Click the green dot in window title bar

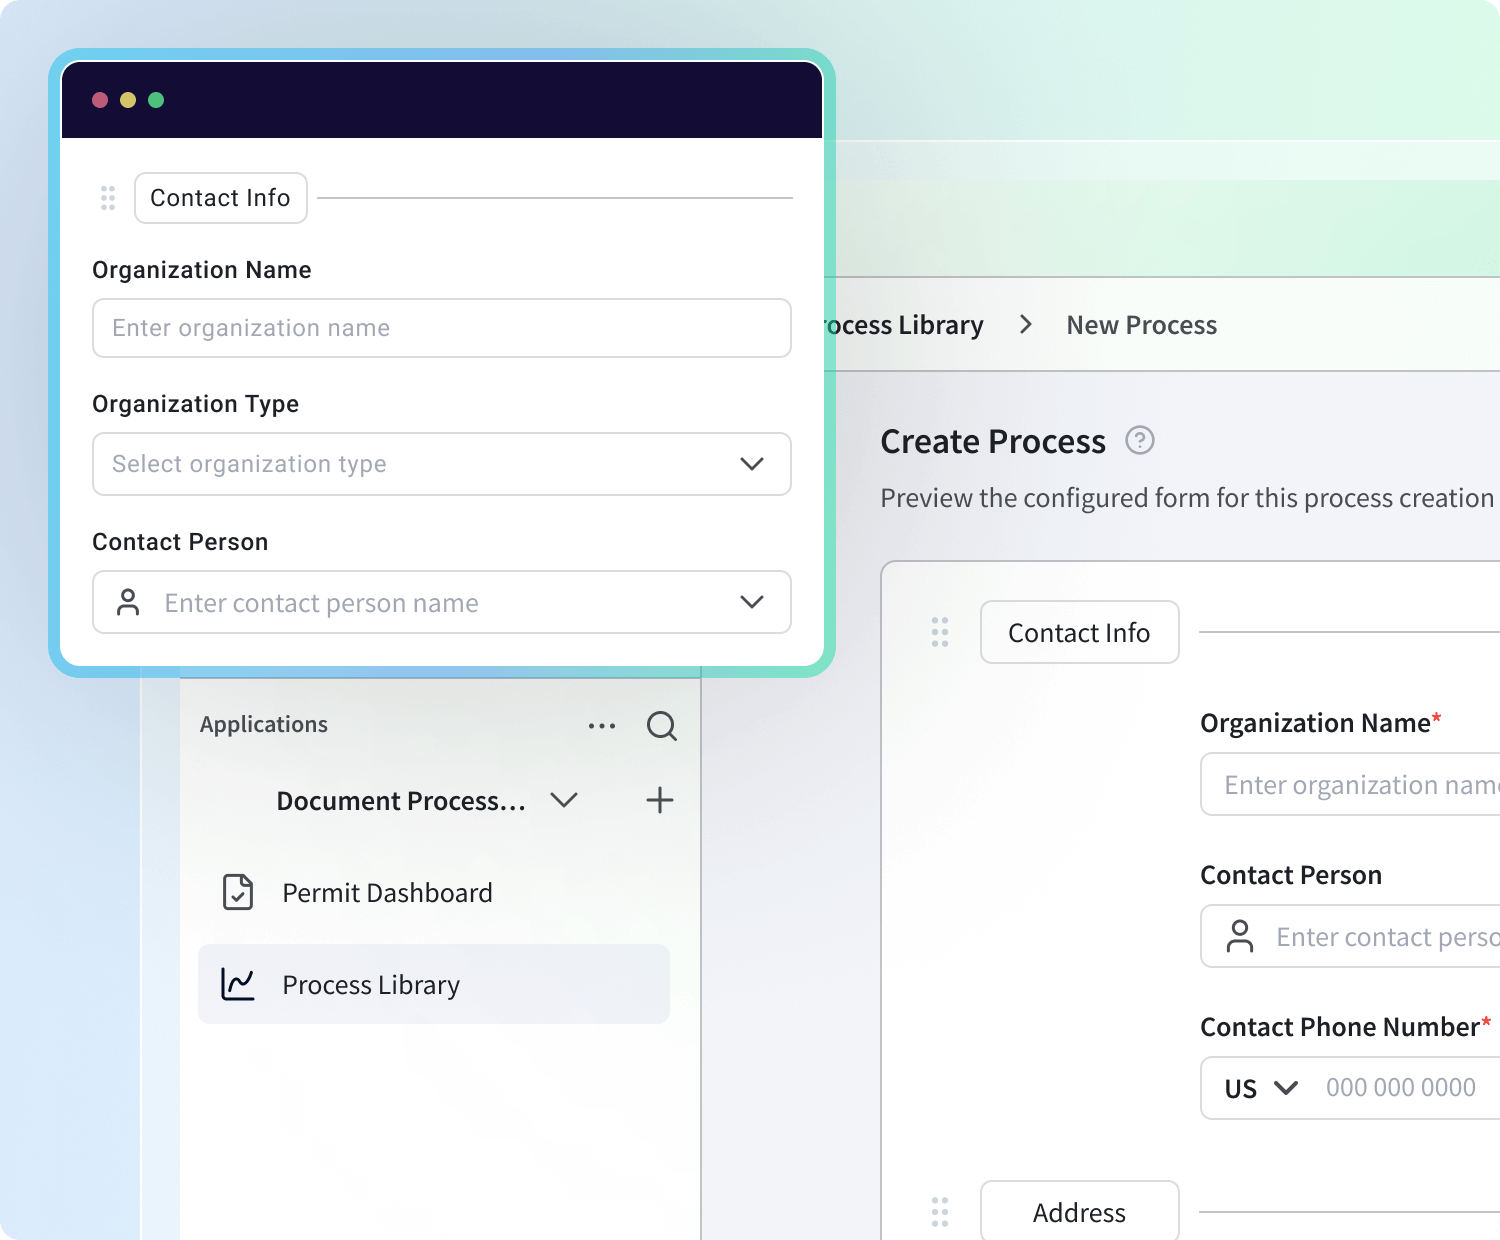[156, 100]
